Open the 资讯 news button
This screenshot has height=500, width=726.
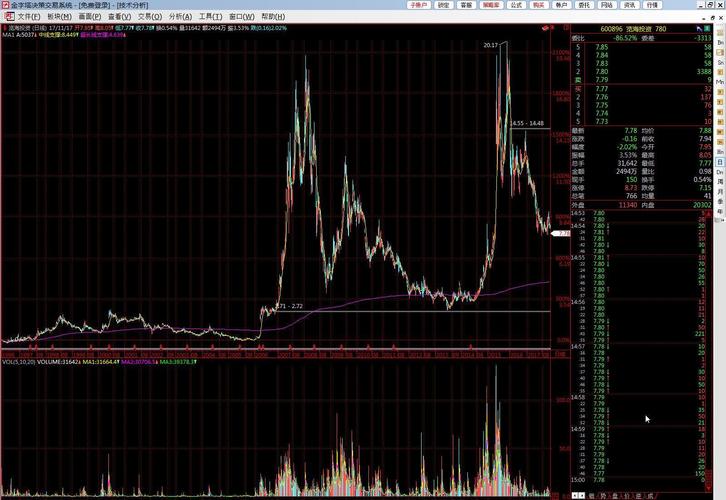pyautogui.click(x=629, y=5)
